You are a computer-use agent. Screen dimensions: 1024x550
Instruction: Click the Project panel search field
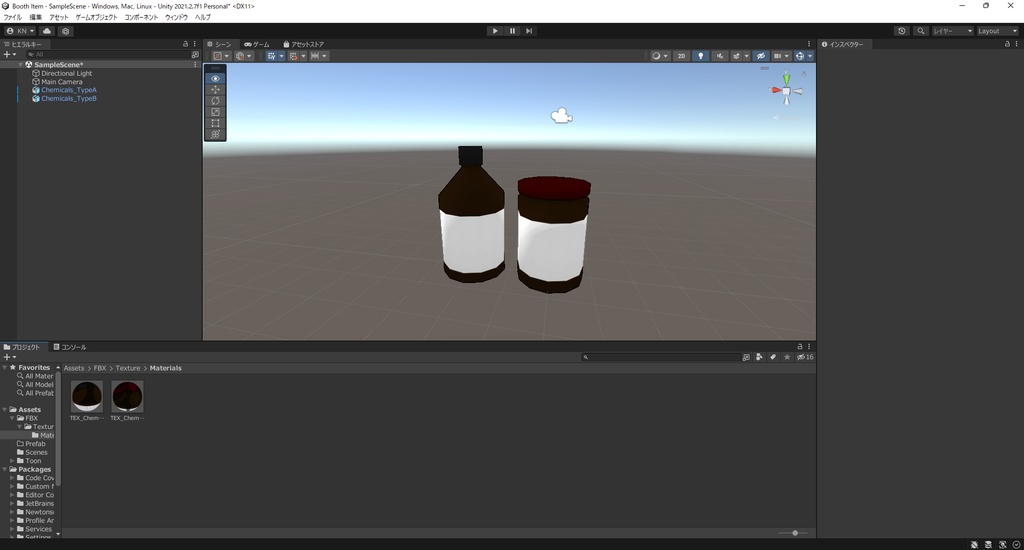[660, 357]
